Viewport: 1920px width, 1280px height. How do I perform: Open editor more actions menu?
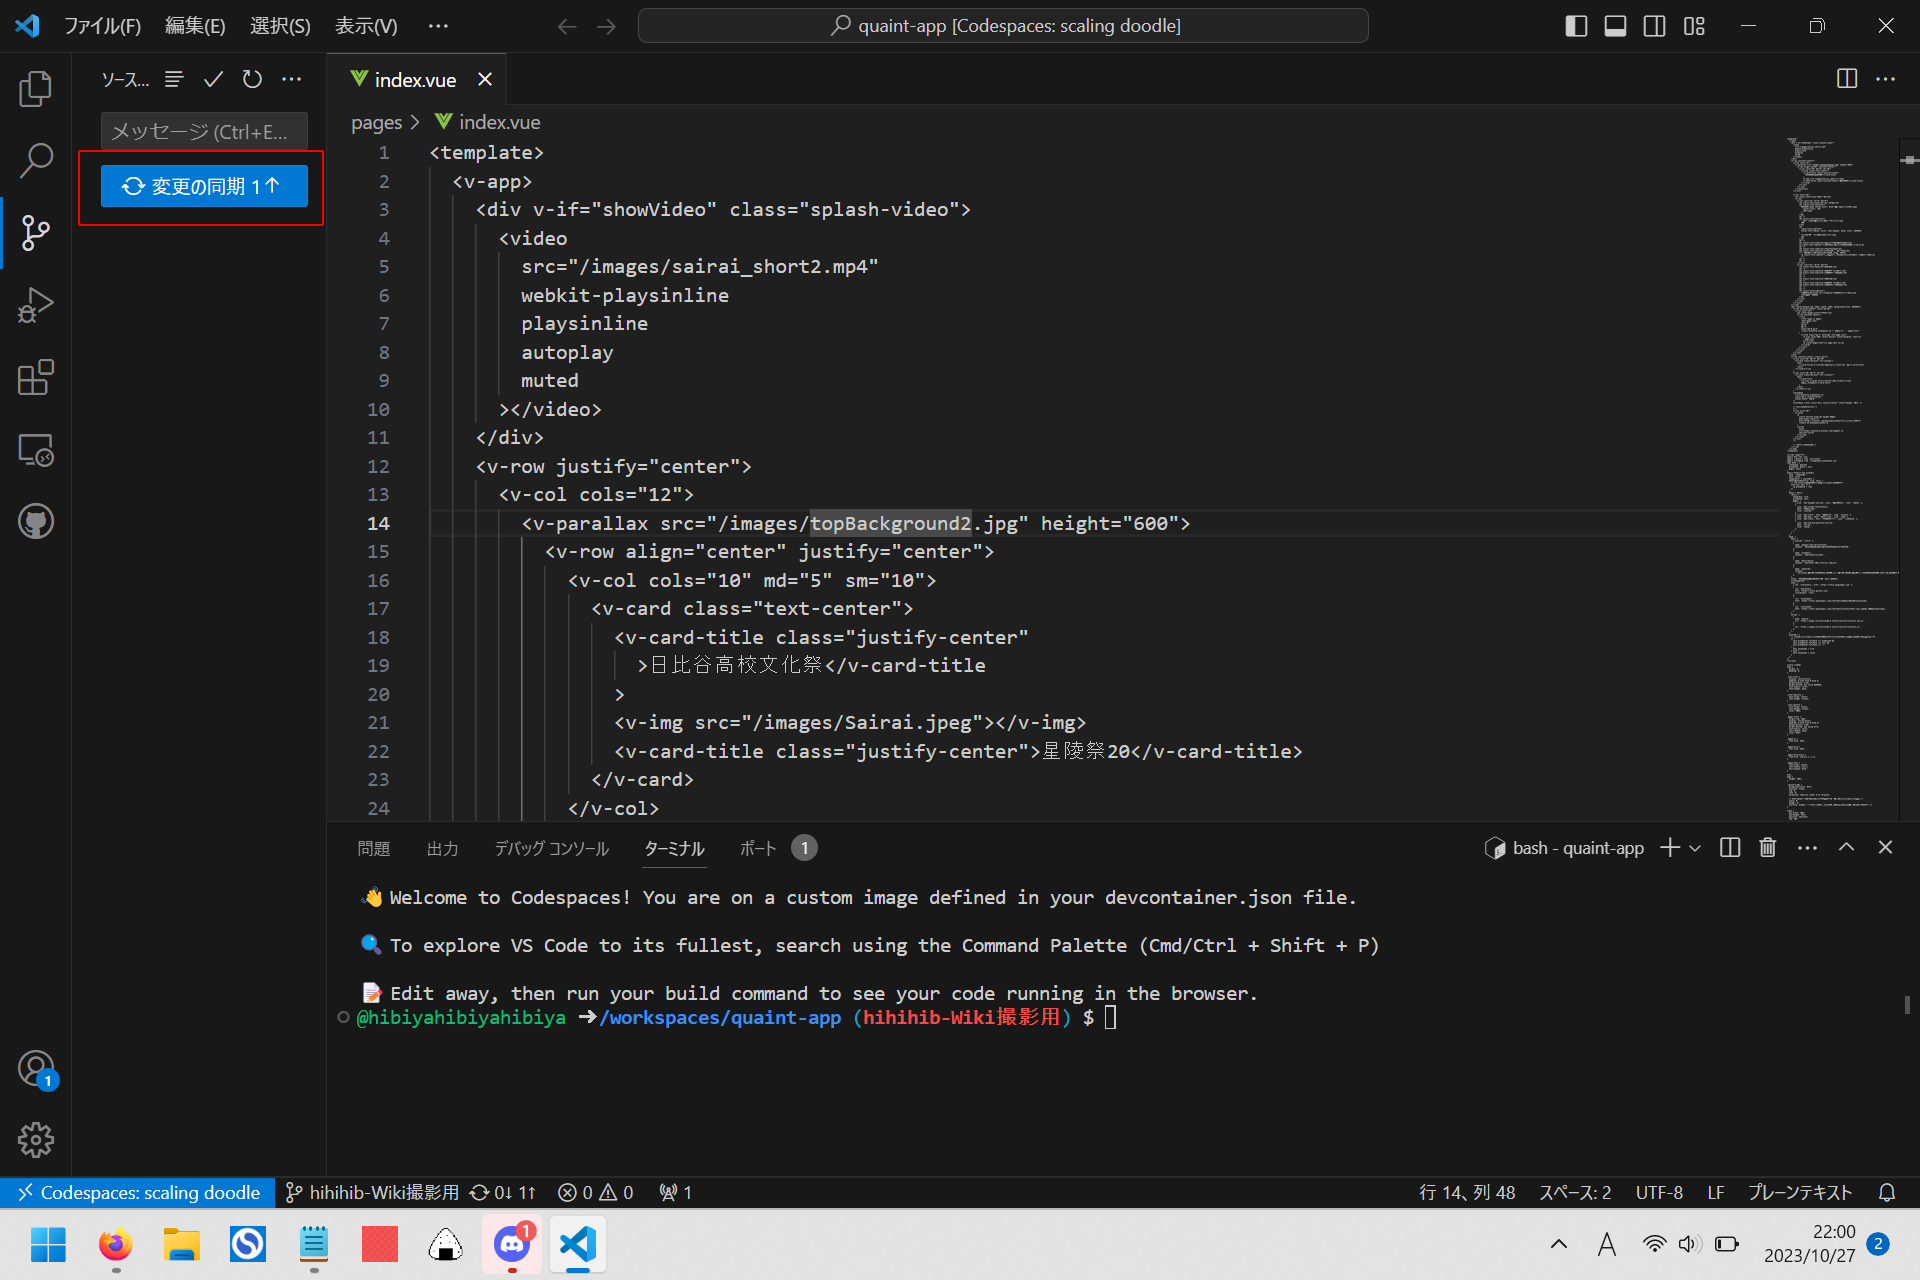tap(1885, 79)
